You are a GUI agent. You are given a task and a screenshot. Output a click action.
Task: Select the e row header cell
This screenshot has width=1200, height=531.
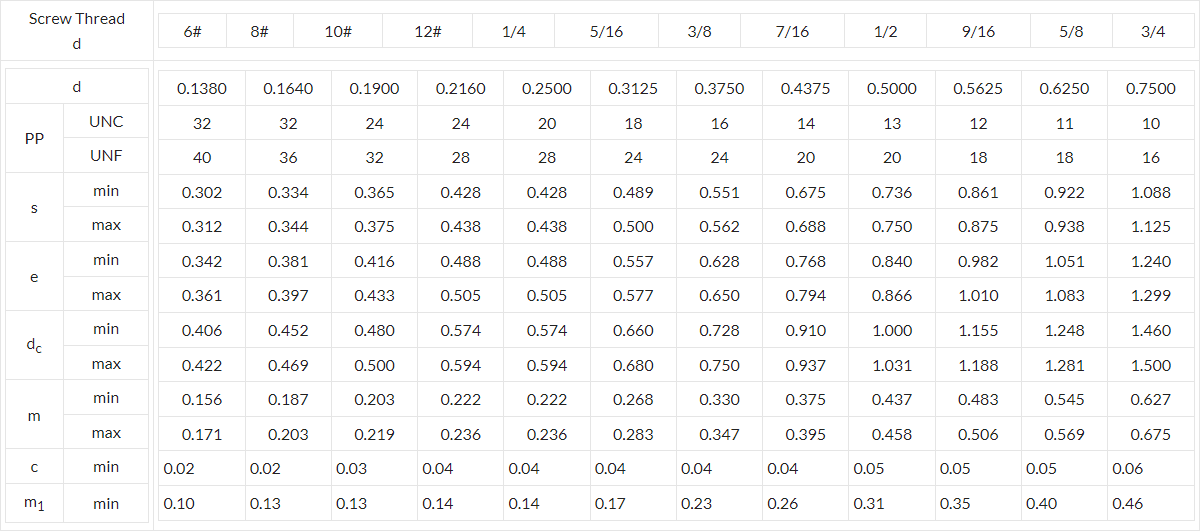click(x=35, y=277)
